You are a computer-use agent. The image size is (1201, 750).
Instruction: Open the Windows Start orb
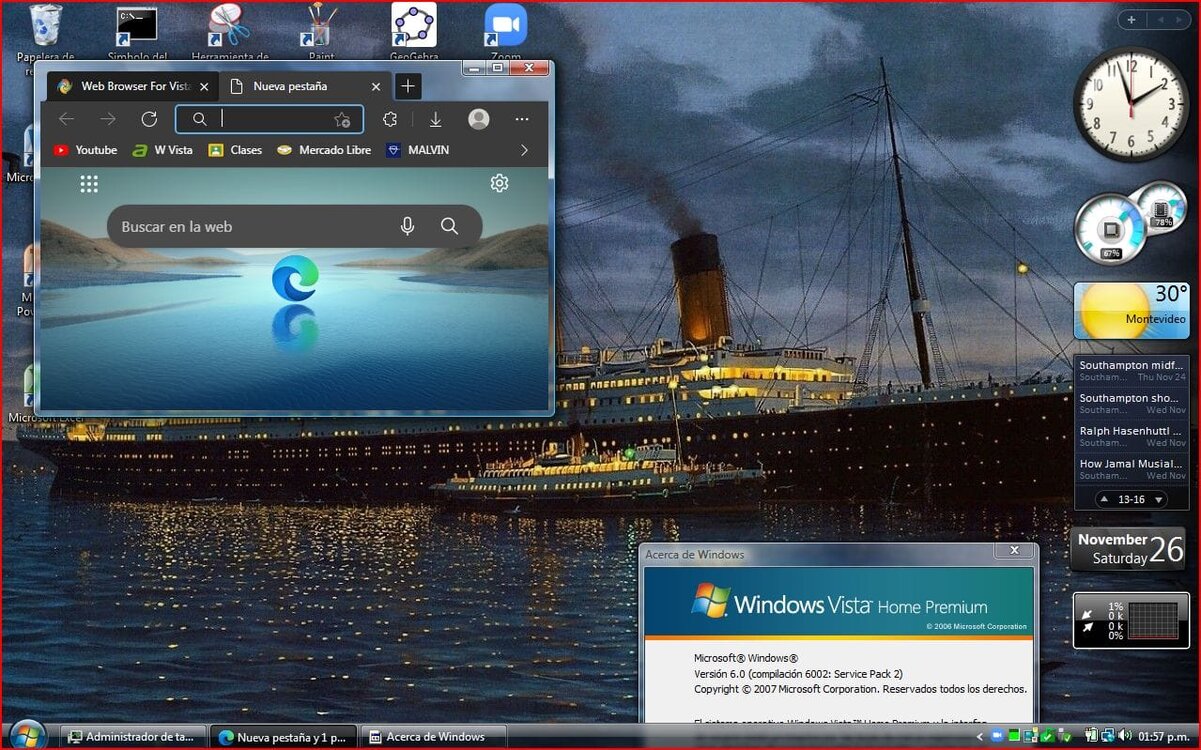point(28,735)
